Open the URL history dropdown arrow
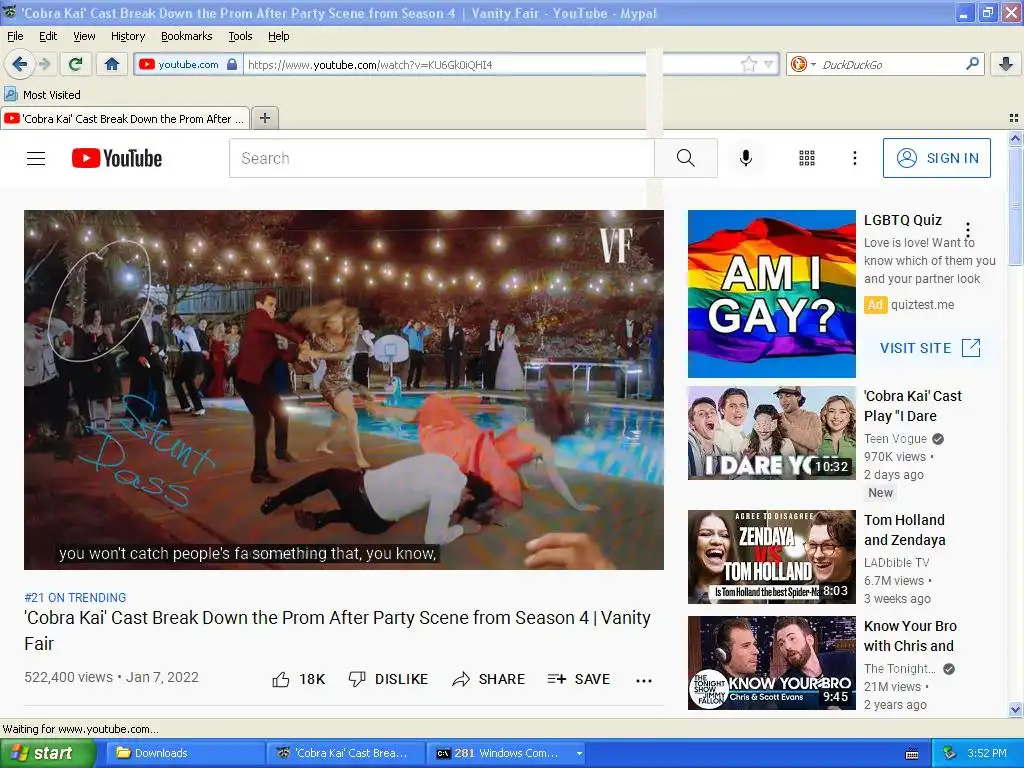The image size is (1024, 768). pyautogui.click(x=769, y=64)
